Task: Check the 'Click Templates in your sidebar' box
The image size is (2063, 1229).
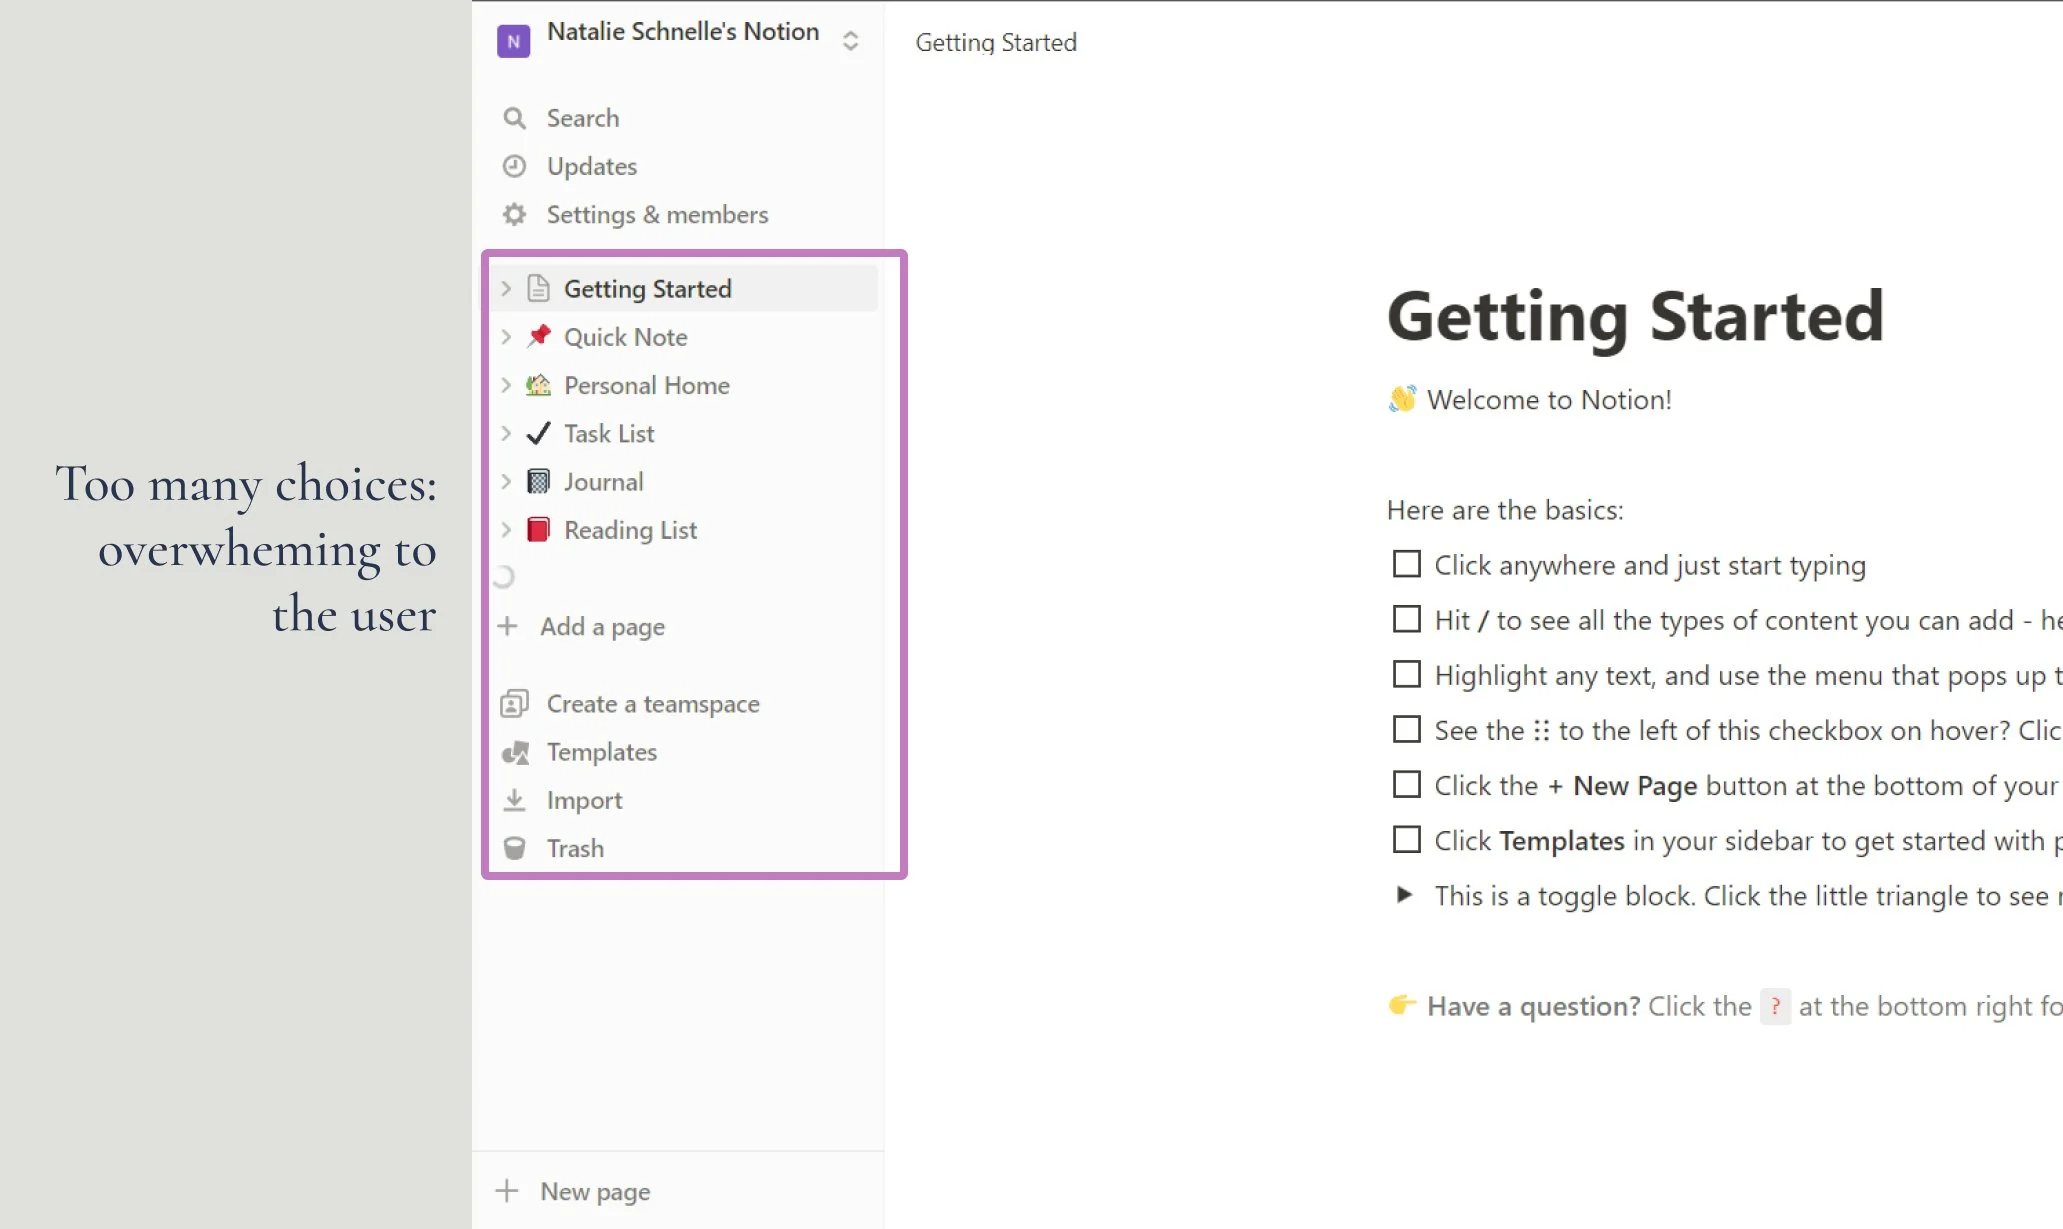Action: tap(1406, 839)
